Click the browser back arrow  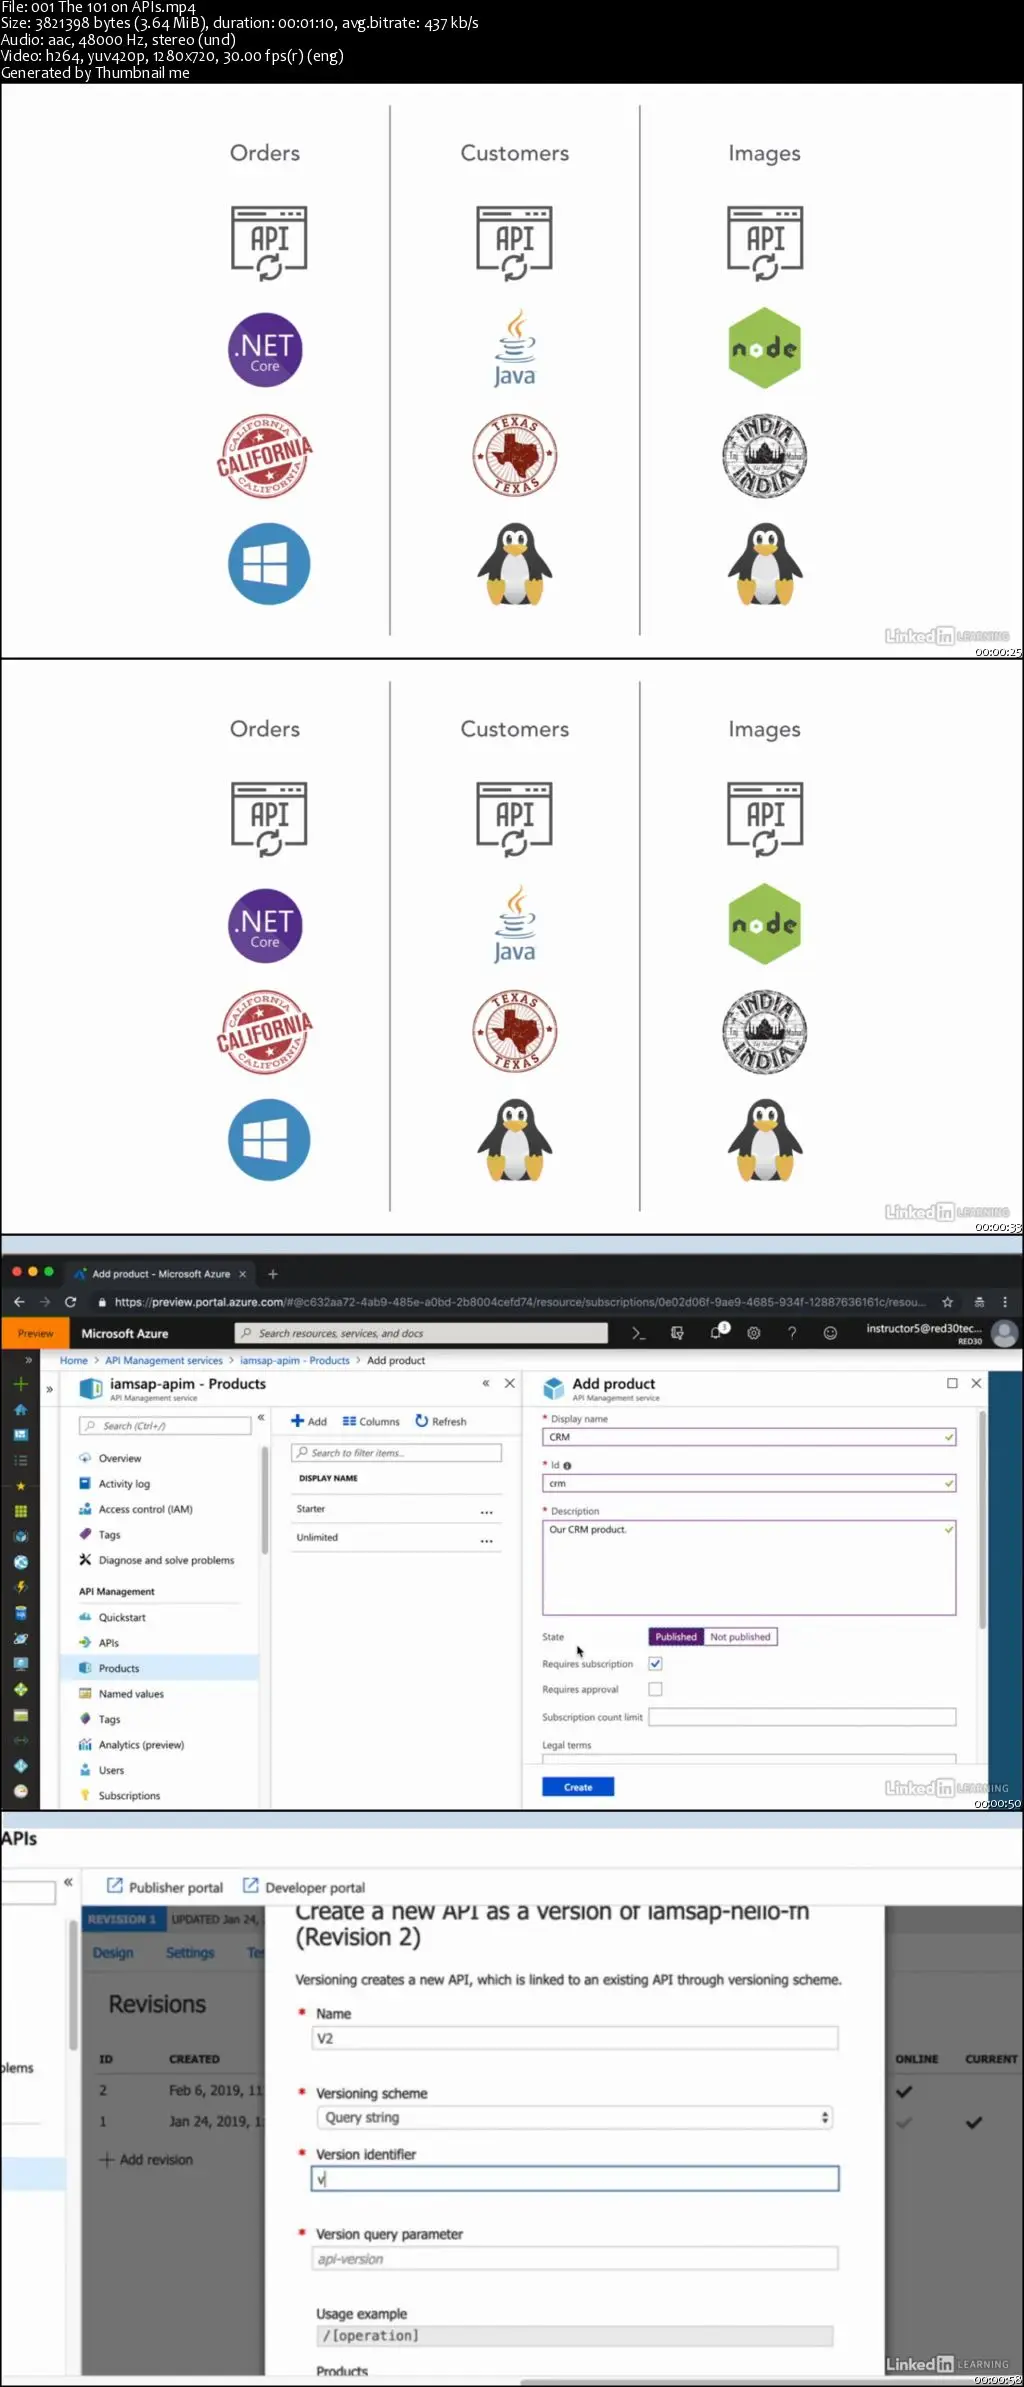coord(19,1302)
